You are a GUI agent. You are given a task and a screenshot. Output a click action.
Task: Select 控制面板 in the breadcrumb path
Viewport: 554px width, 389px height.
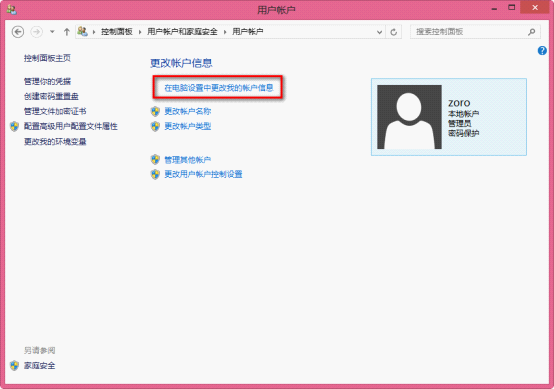[x=117, y=32]
